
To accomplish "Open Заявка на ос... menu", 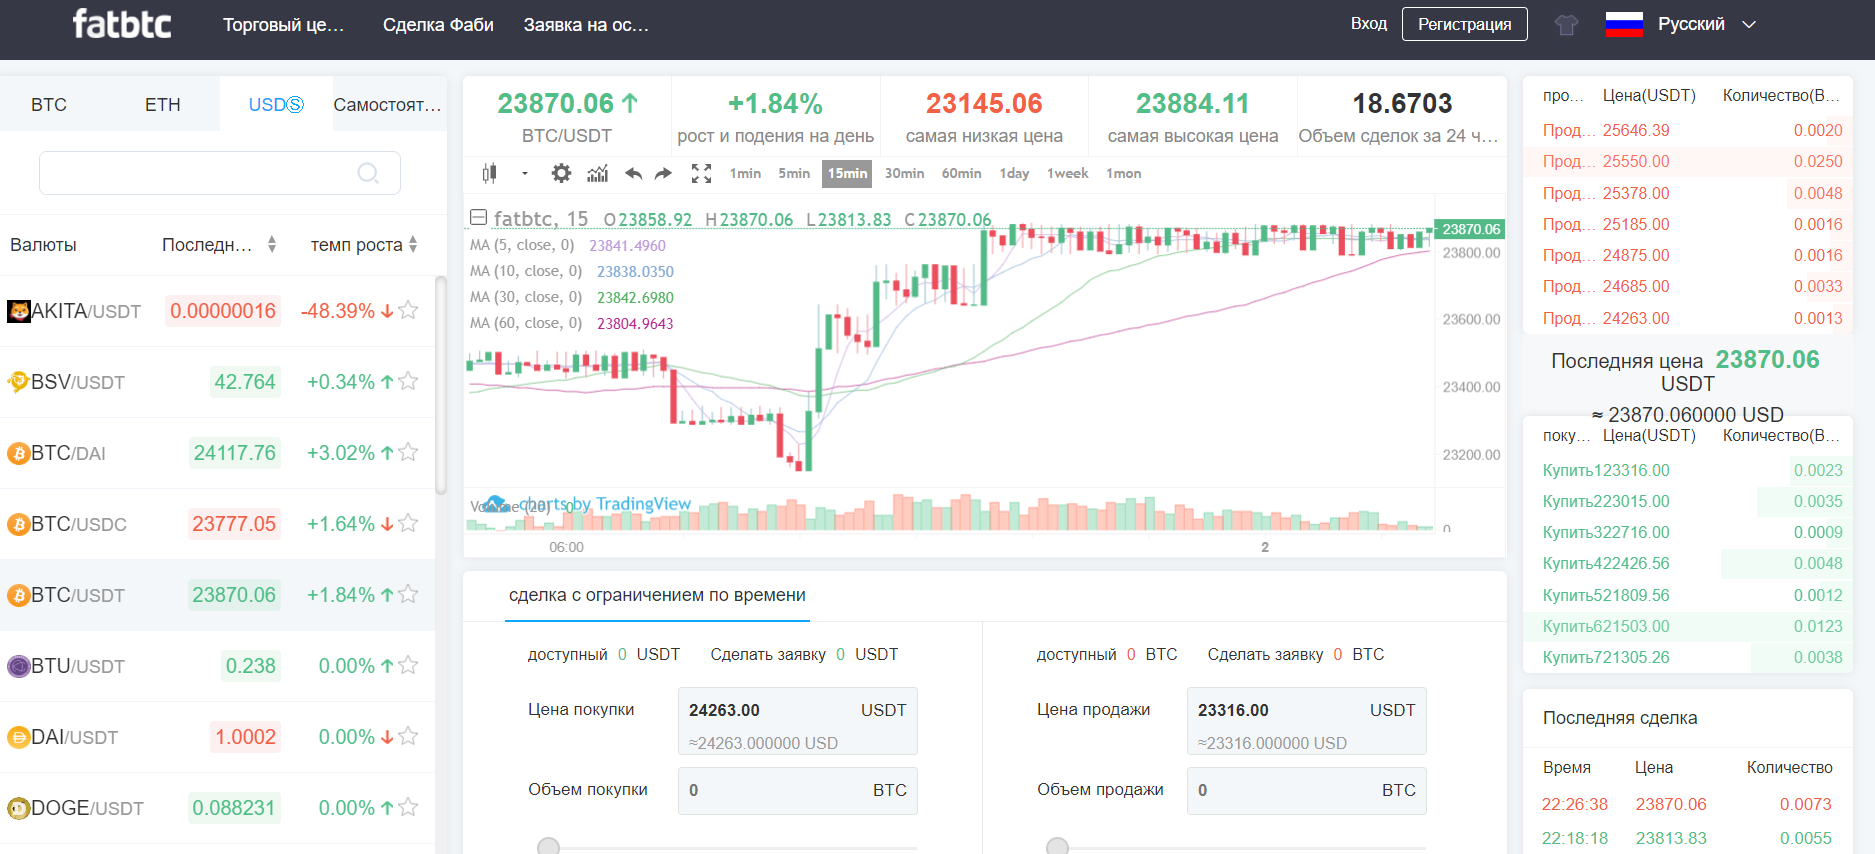I will point(586,24).
